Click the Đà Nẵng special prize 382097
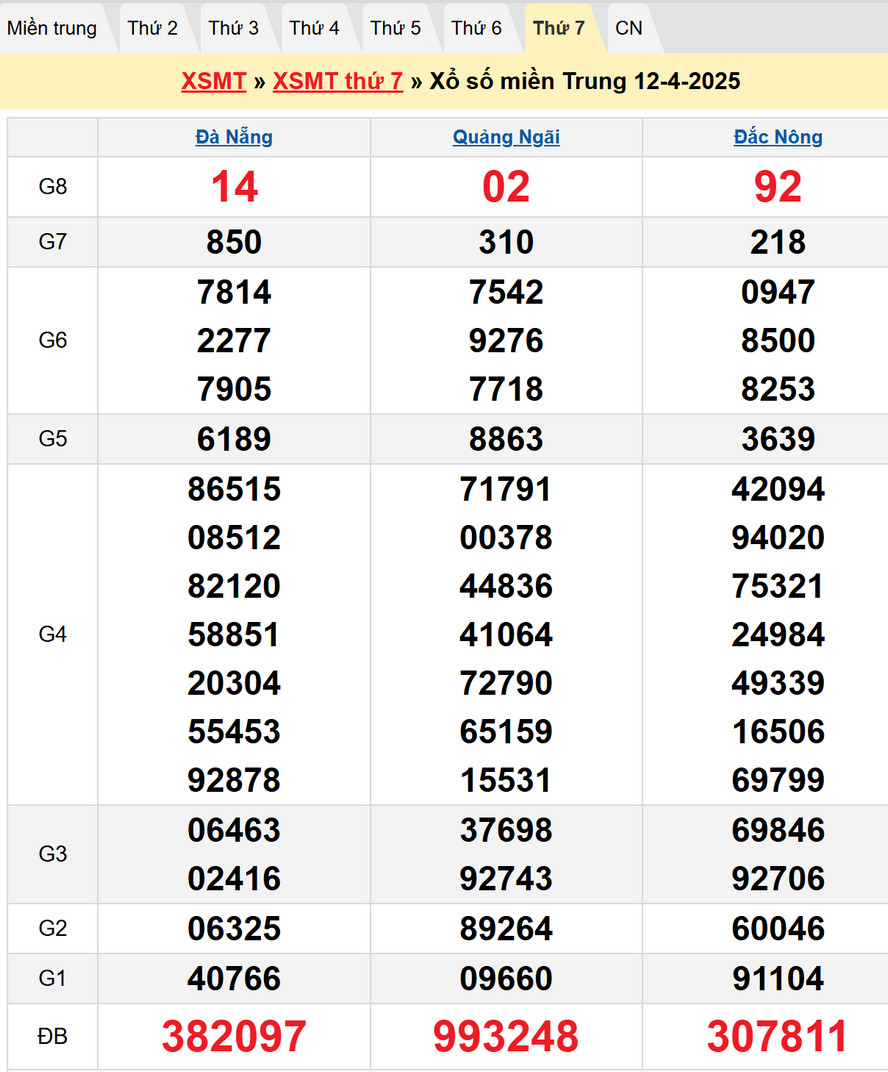The width and height of the screenshot is (888, 1072). coord(234,1037)
